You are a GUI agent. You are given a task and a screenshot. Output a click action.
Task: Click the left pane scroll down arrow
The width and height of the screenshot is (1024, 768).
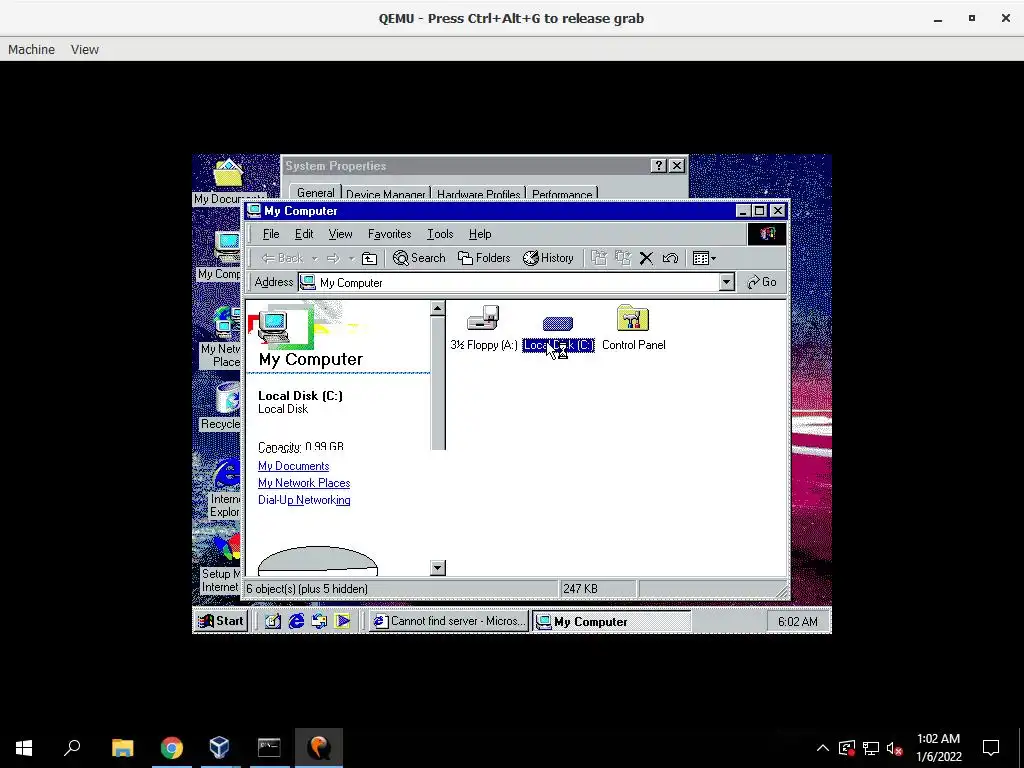tap(438, 568)
